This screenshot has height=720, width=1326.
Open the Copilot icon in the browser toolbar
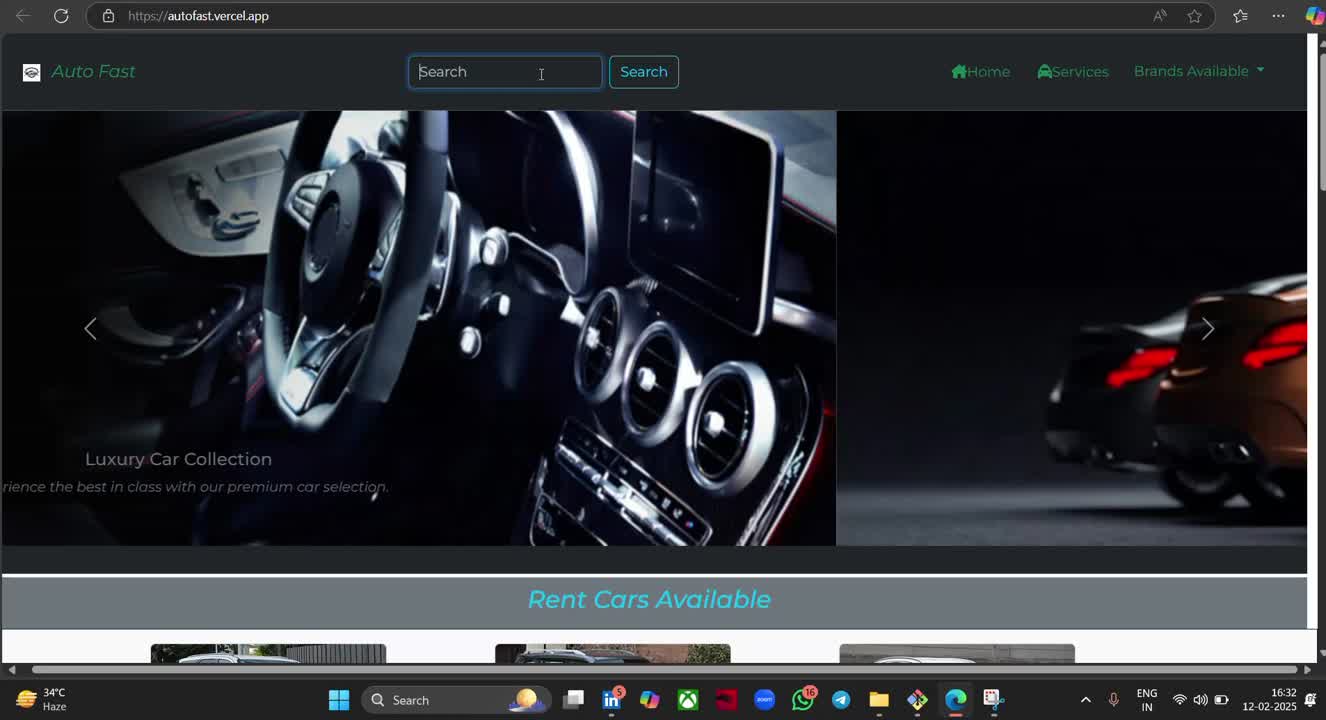coord(1314,16)
